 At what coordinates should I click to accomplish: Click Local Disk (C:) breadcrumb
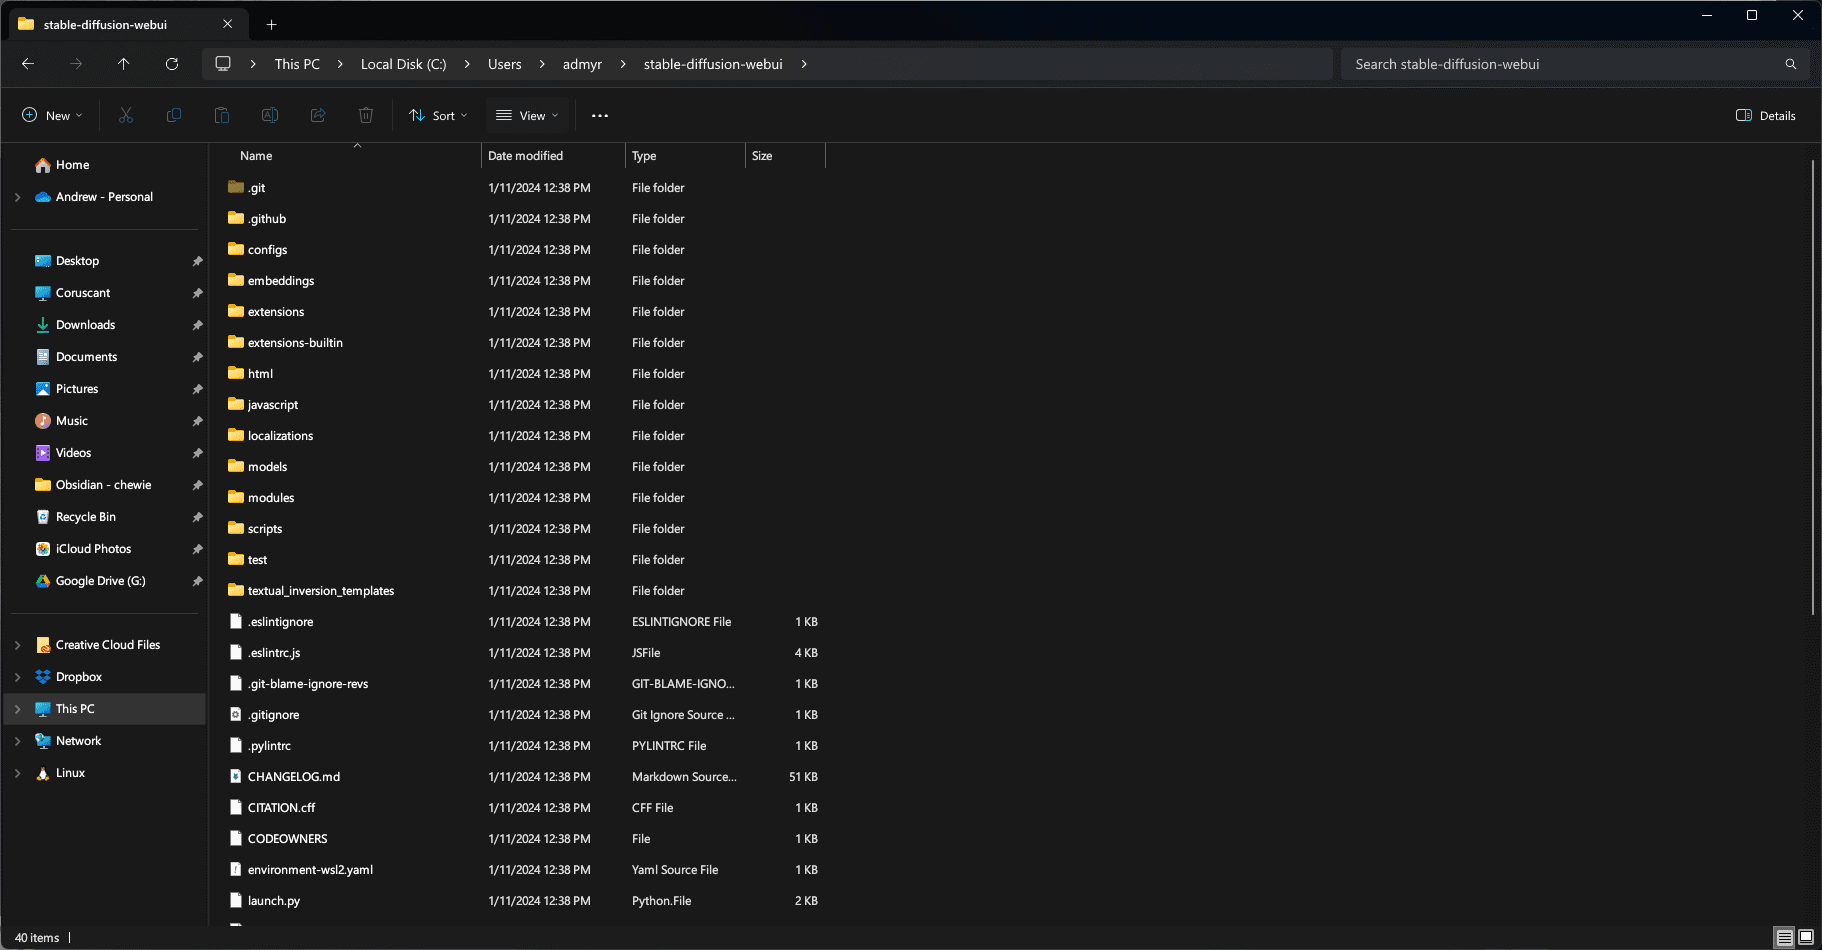coord(403,64)
